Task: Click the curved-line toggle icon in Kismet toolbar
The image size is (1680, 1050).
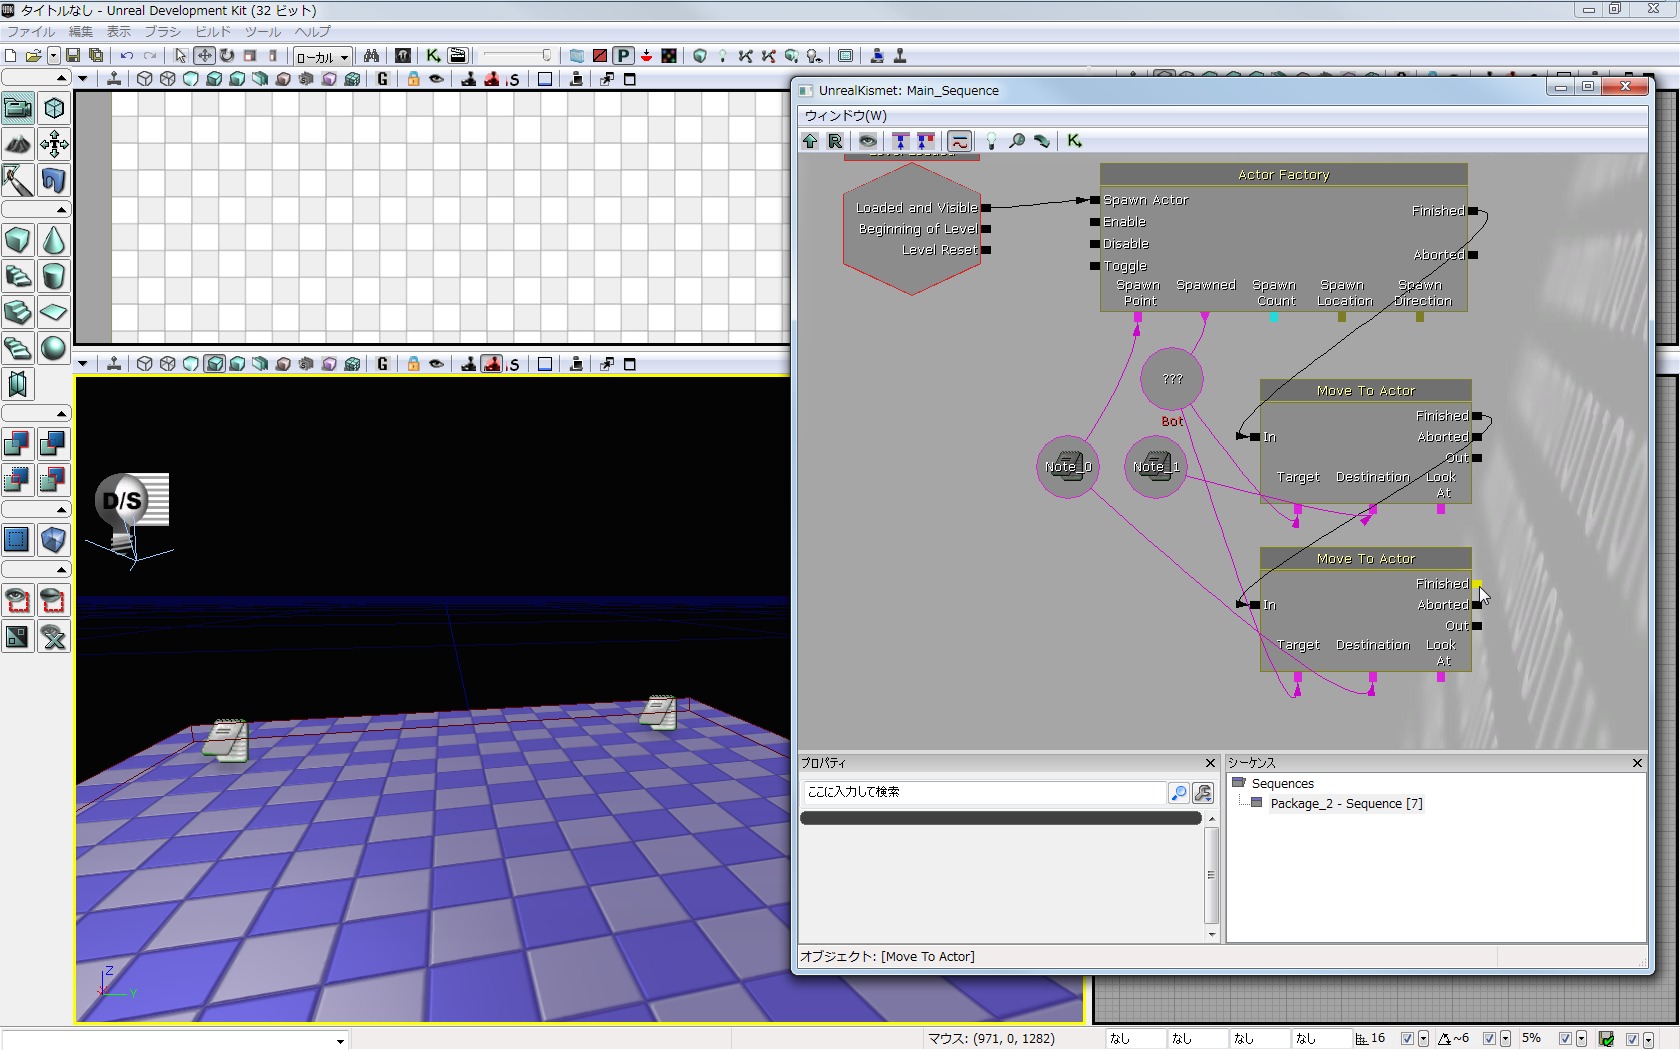Action: (959, 141)
